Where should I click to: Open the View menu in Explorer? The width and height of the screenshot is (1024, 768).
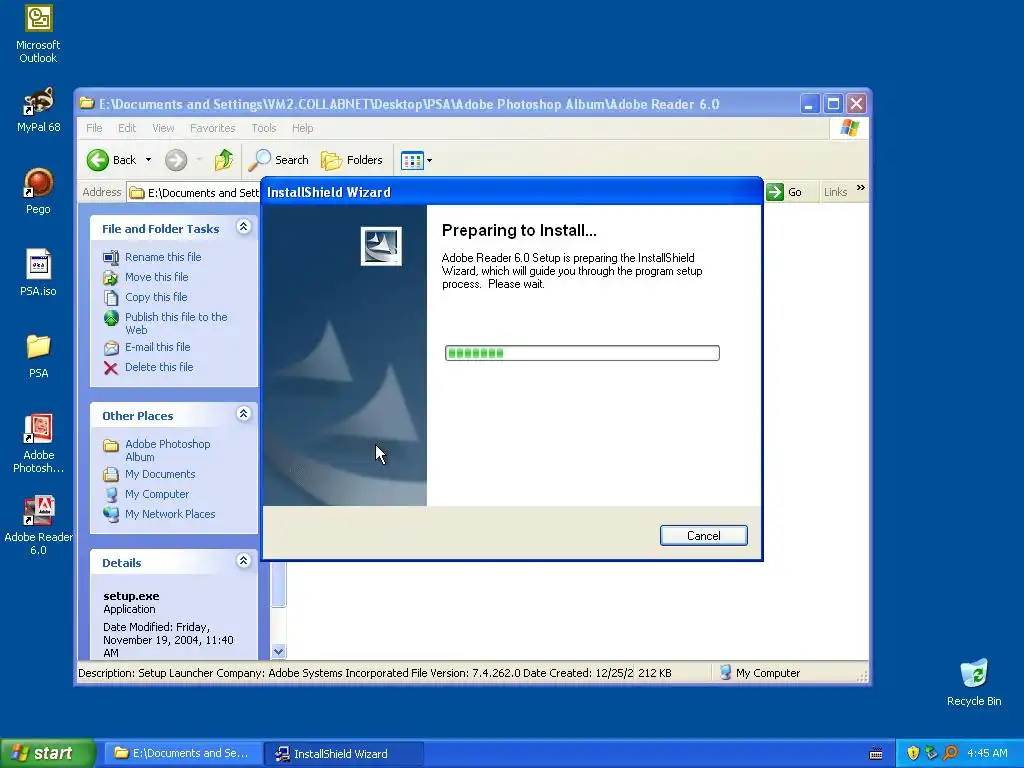tap(163, 128)
